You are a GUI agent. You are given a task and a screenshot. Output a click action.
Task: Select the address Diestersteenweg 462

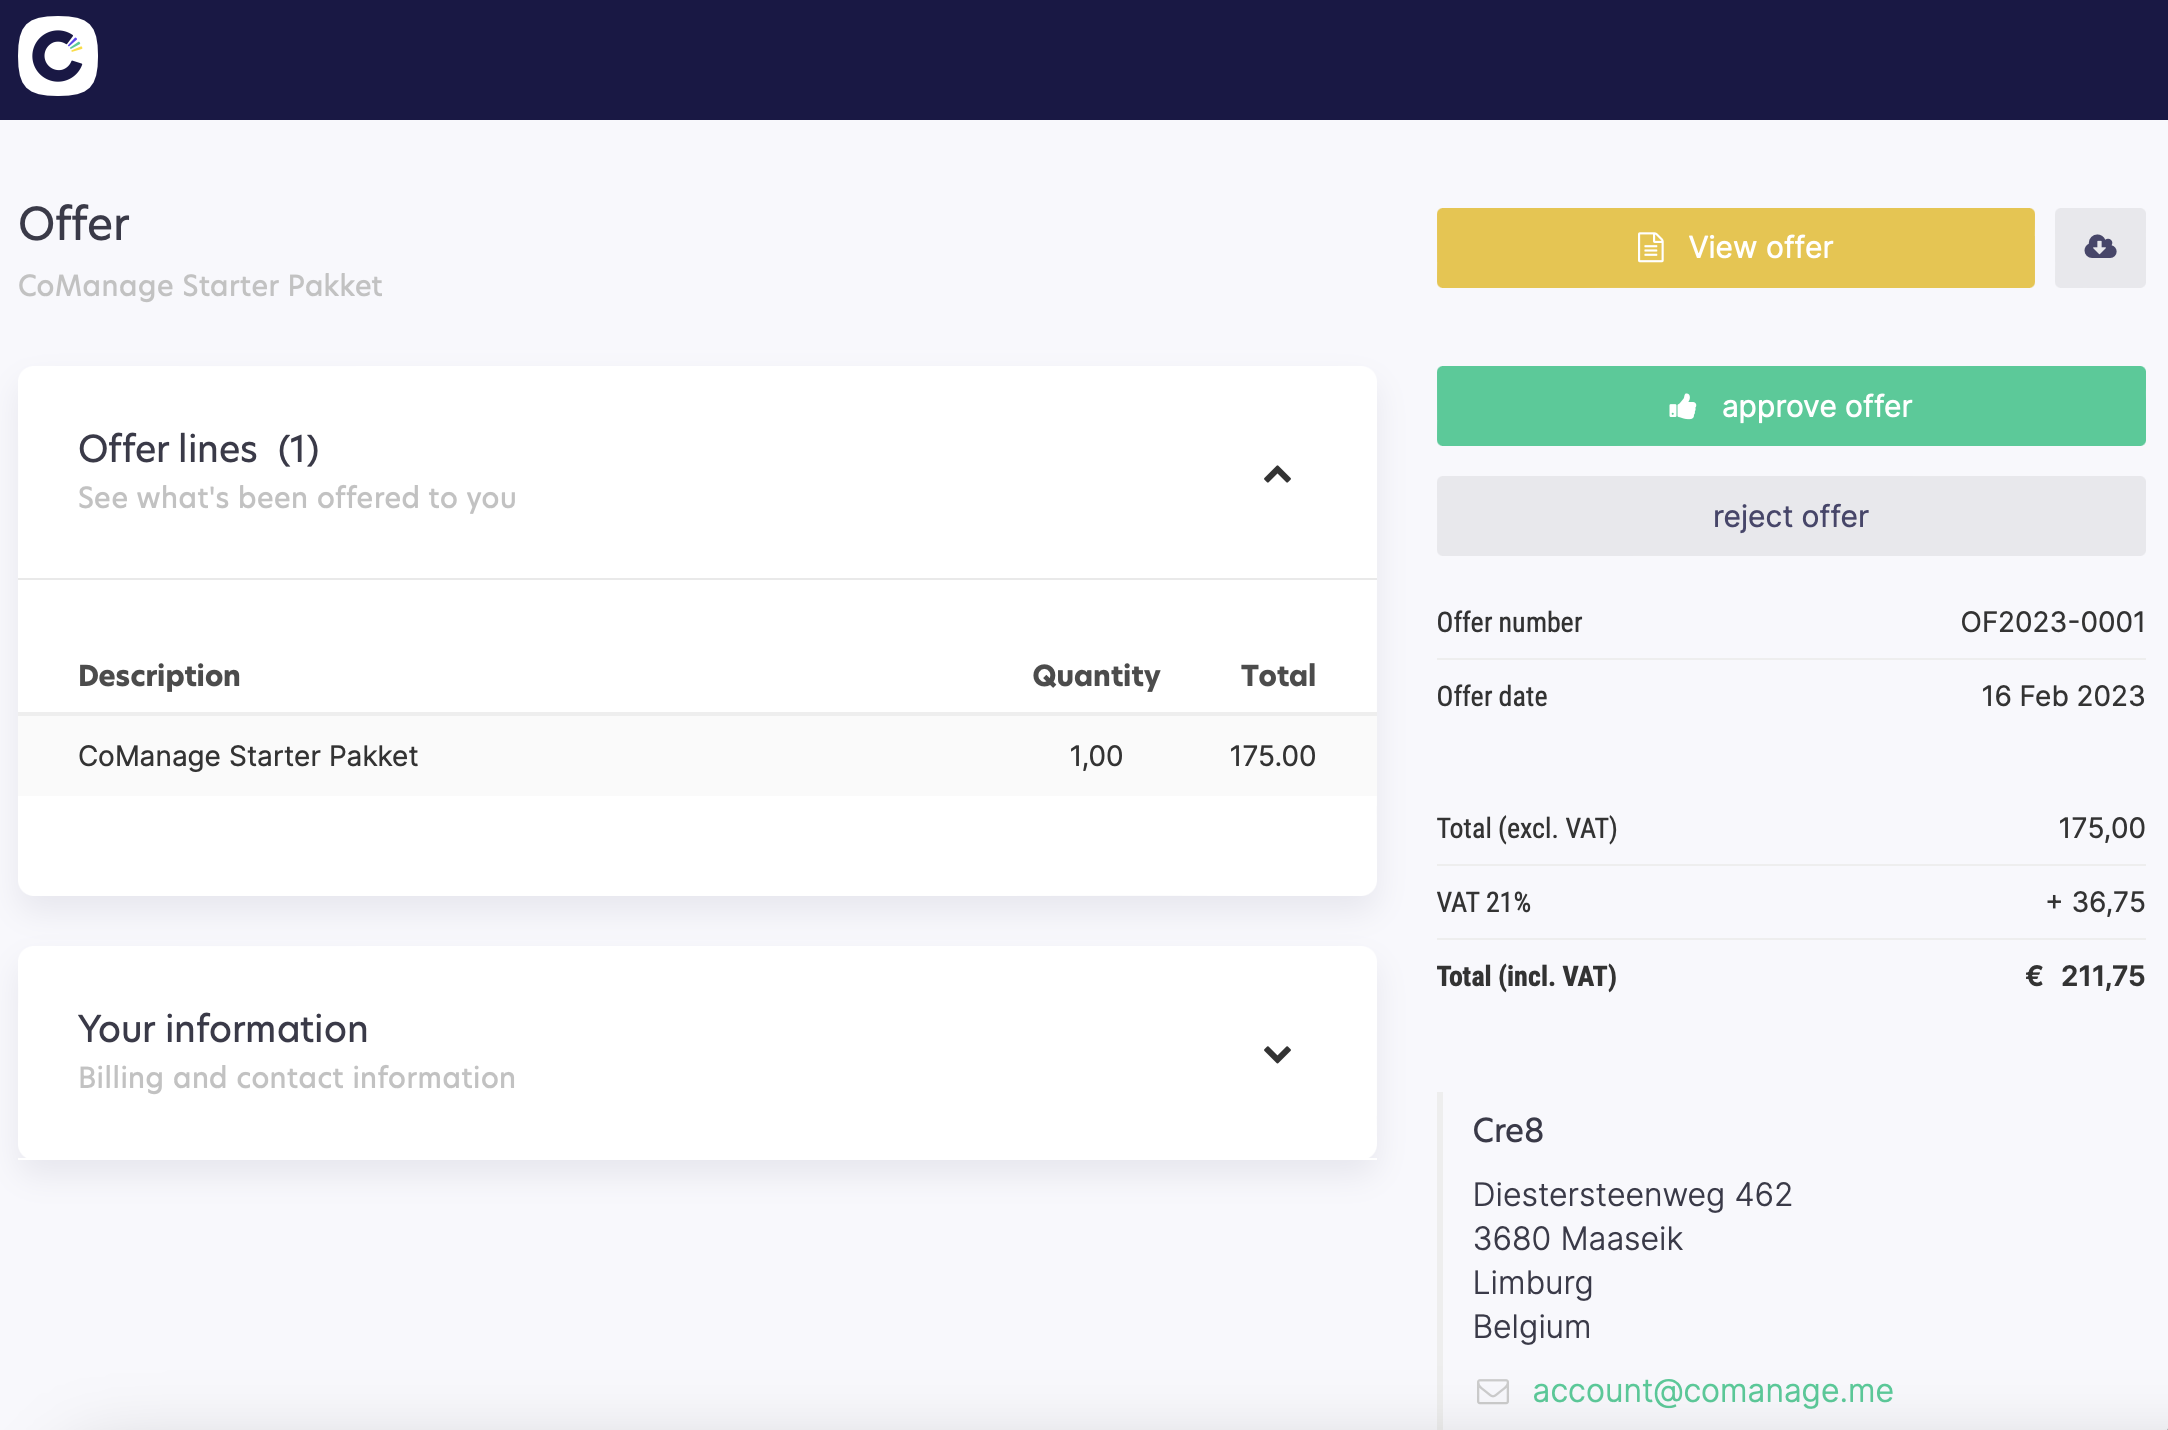click(1632, 1195)
